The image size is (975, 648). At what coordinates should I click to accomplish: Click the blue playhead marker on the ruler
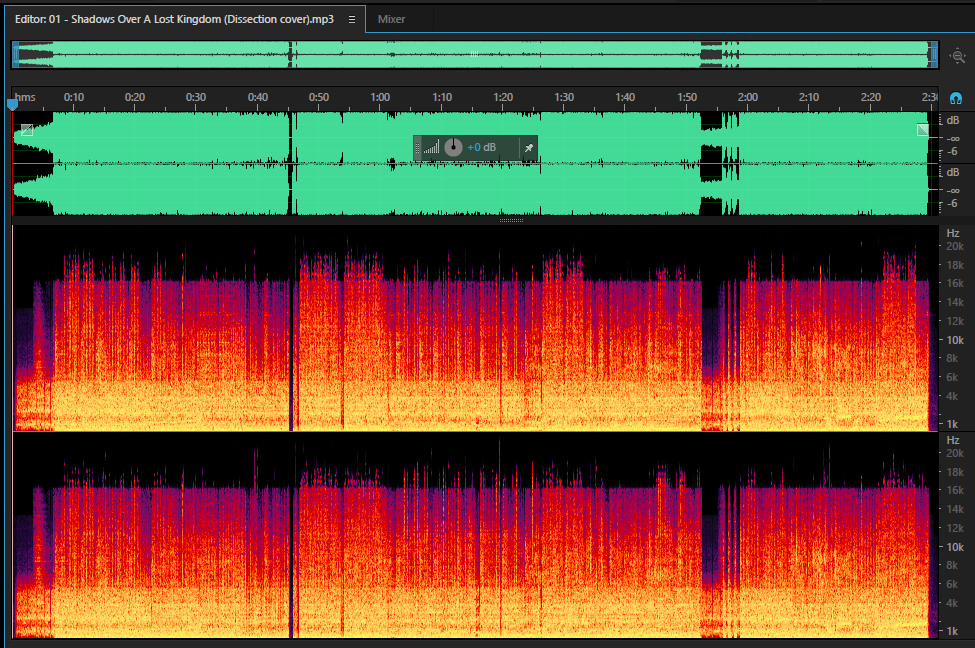[x=12, y=104]
